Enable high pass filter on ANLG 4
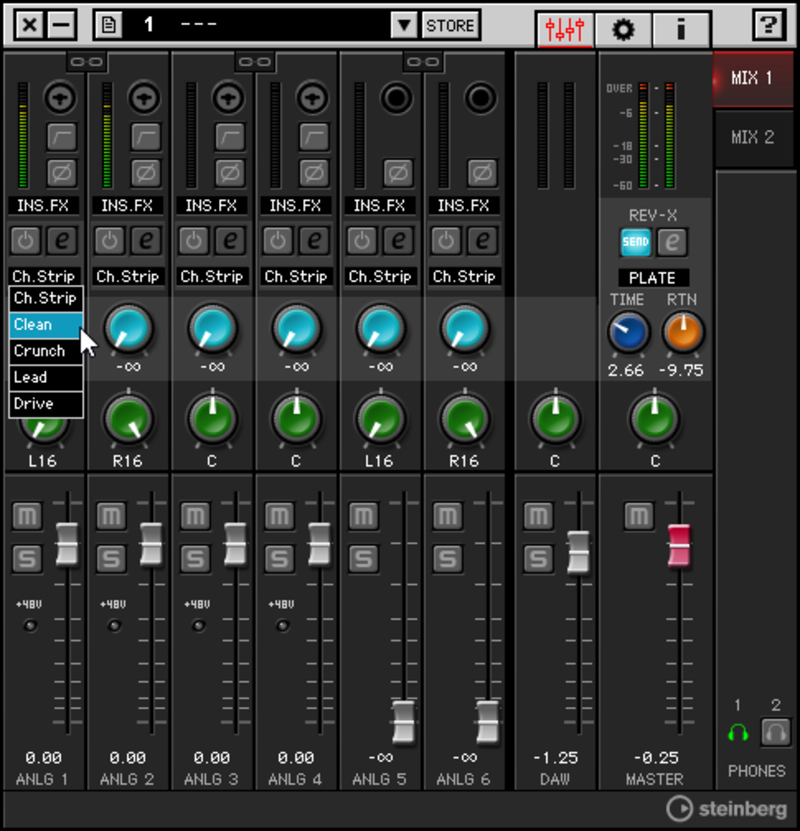Image resolution: width=800 pixels, height=831 pixels. 314,137
